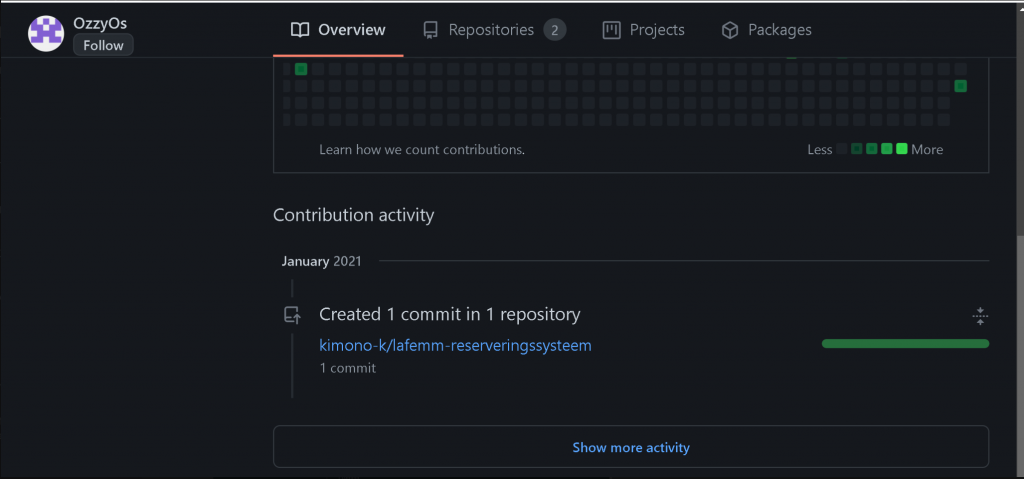Click Learn how we count contributions link
The height and width of the screenshot is (479, 1024).
(422, 150)
